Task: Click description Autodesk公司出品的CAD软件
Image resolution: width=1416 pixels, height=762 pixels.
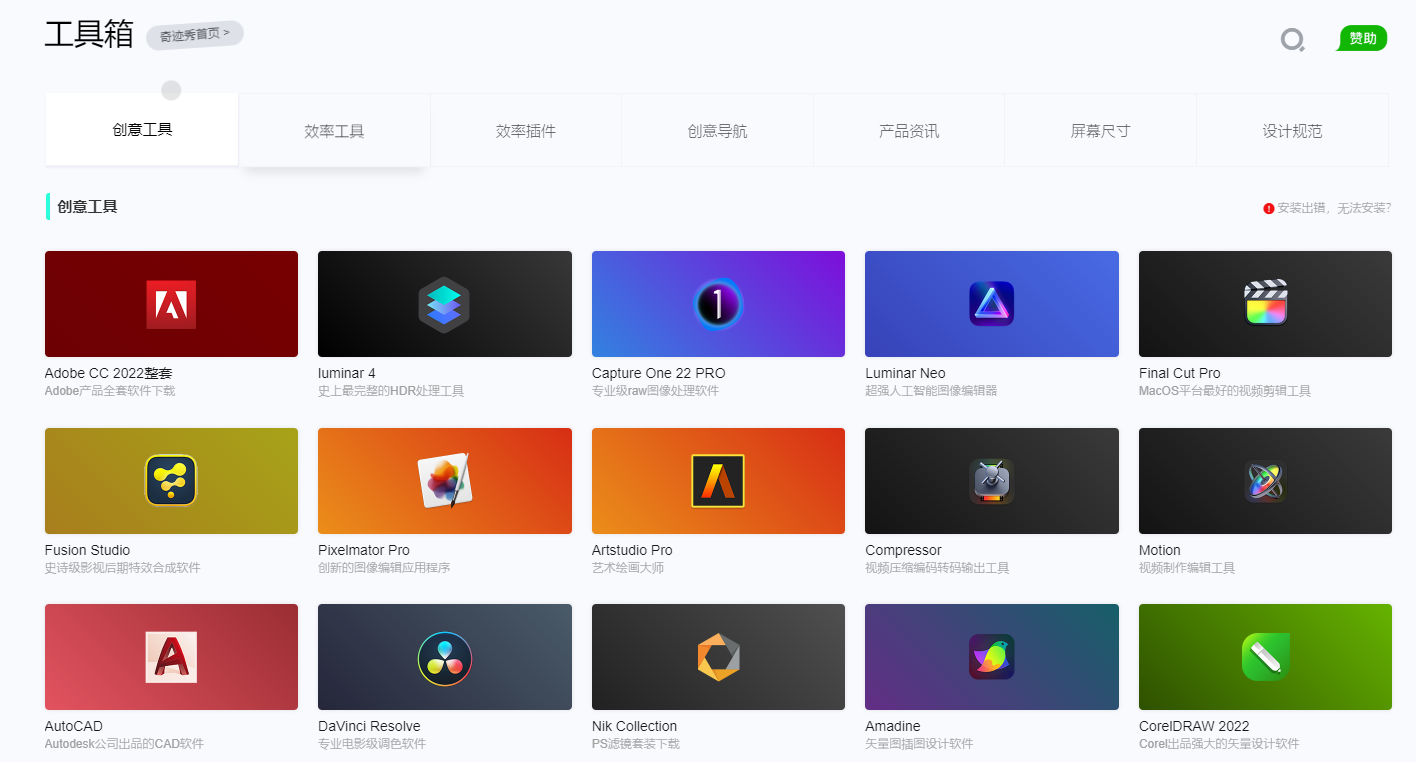Action: click(124, 744)
